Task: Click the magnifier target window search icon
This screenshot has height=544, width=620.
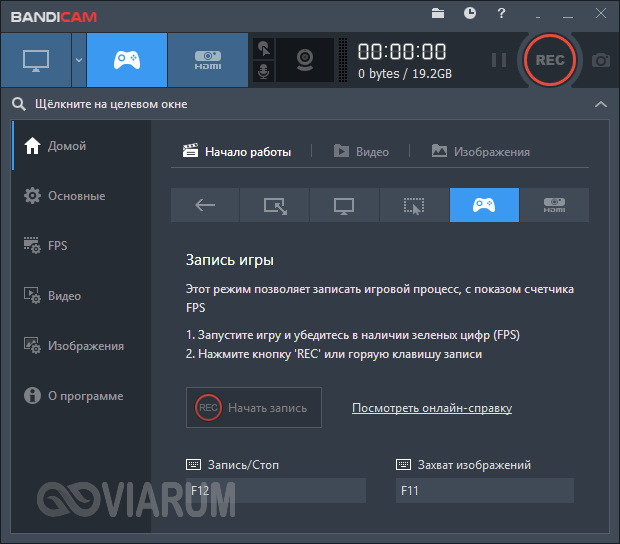Action: pyautogui.click(x=19, y=104)
